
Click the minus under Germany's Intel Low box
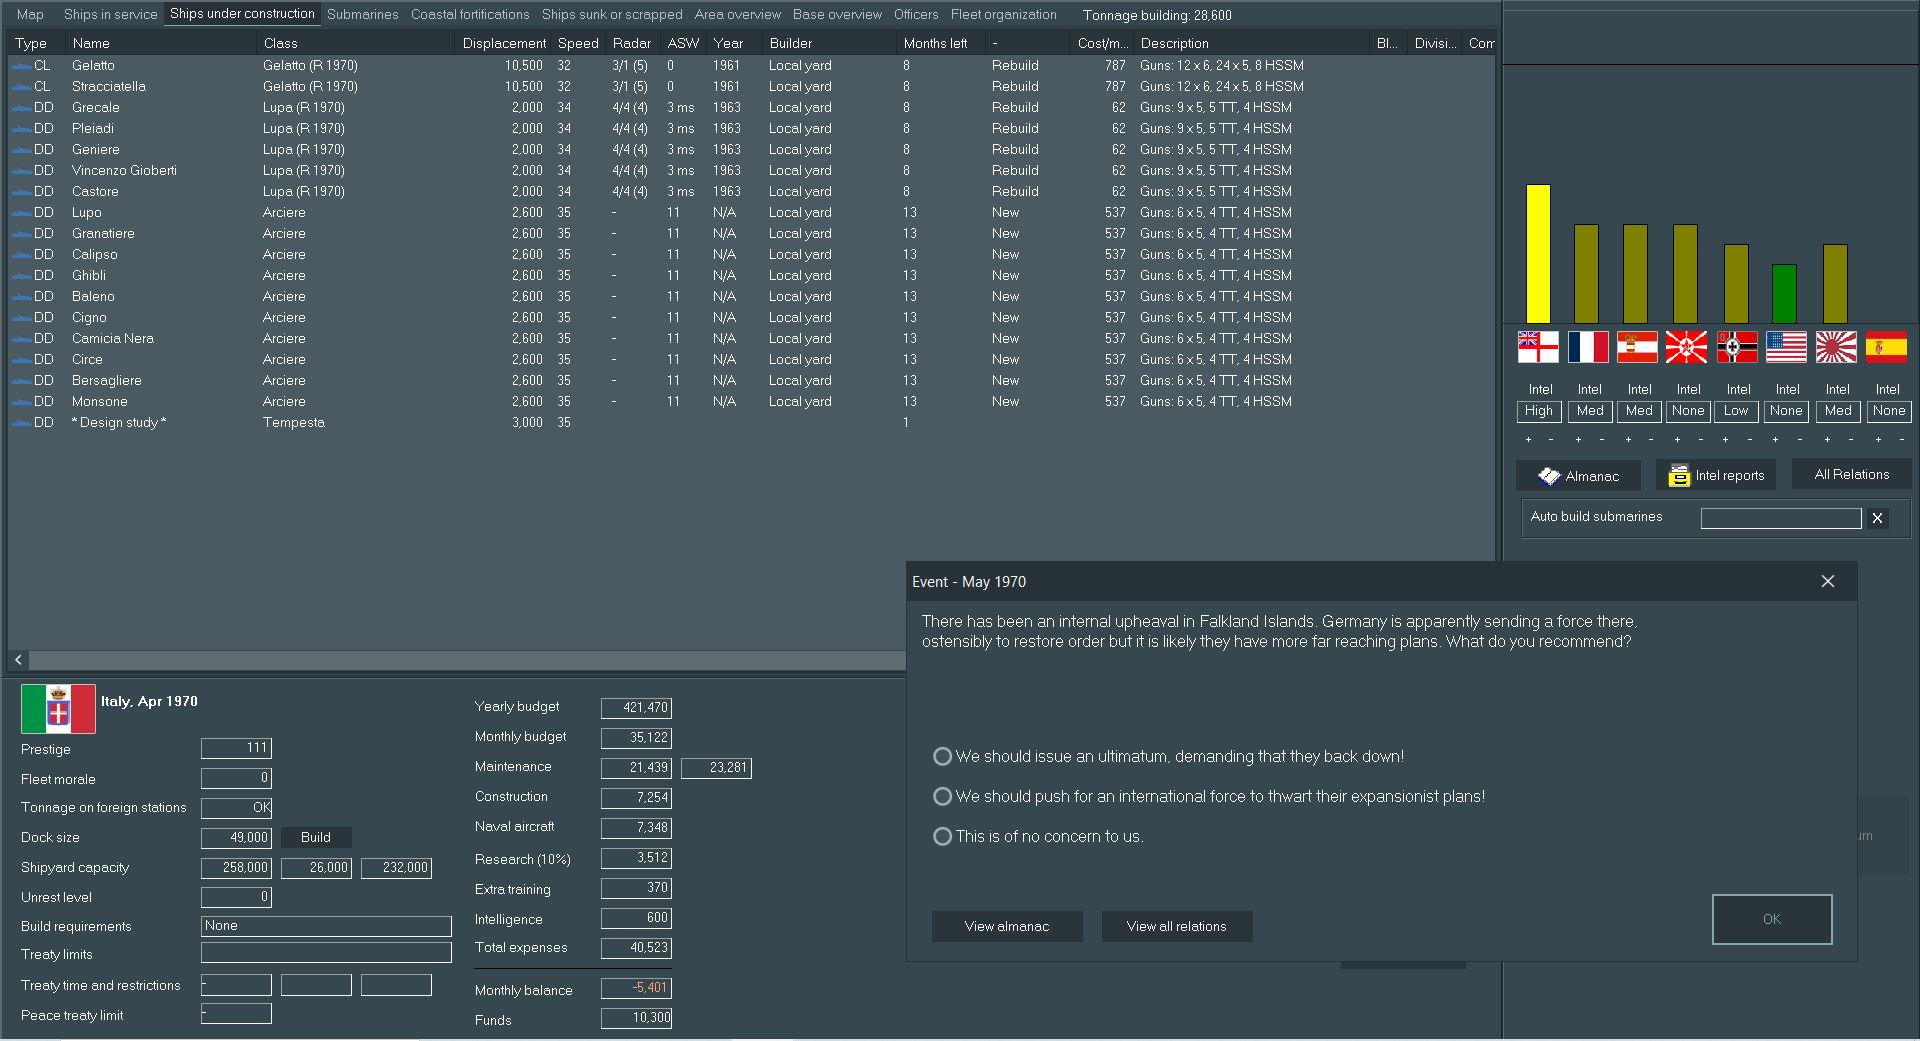pos(1749,440)
